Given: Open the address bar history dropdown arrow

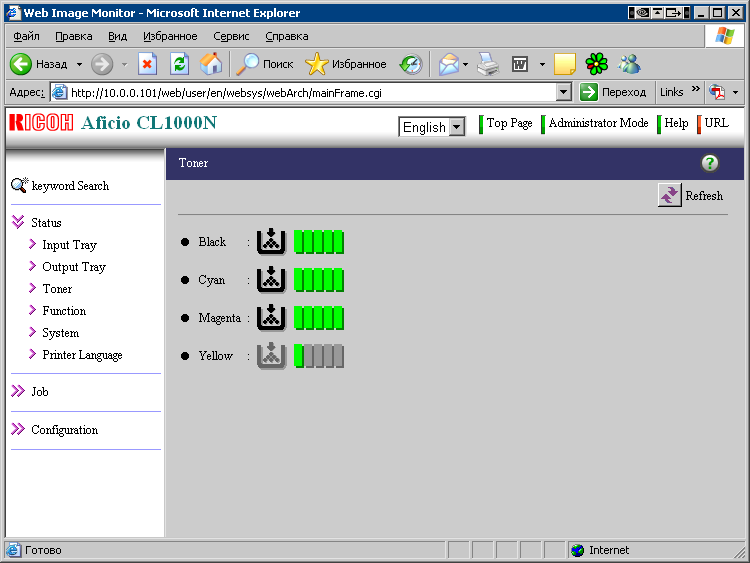Looking at the screenshot, I should tap(564, 92).
